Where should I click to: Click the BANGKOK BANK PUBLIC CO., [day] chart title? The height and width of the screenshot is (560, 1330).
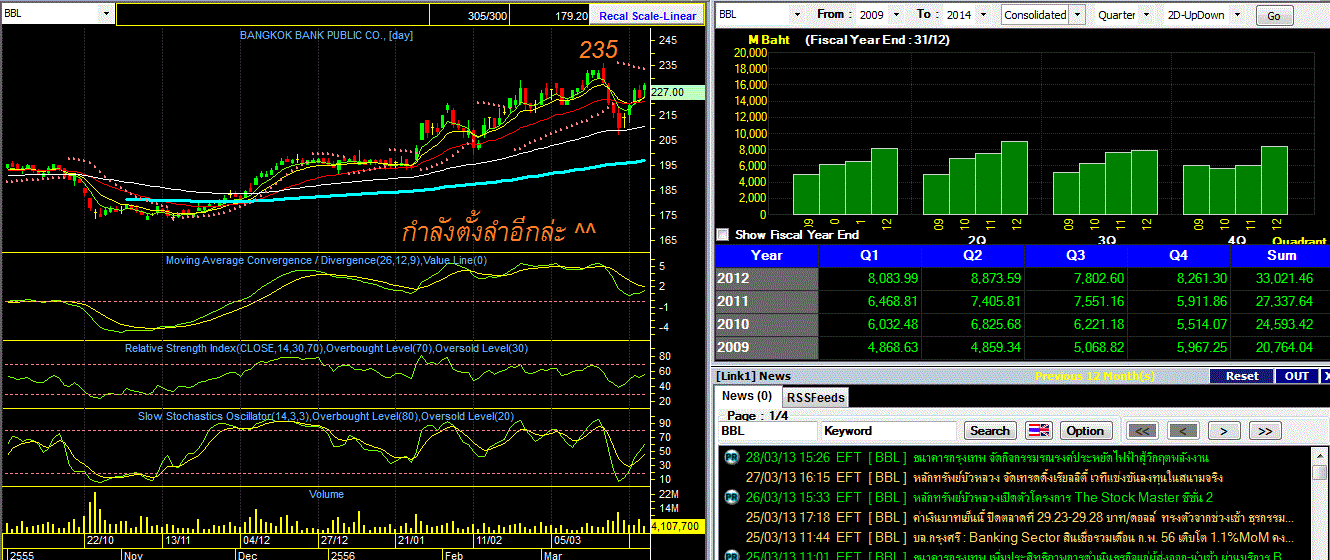[x=326, y=35]
